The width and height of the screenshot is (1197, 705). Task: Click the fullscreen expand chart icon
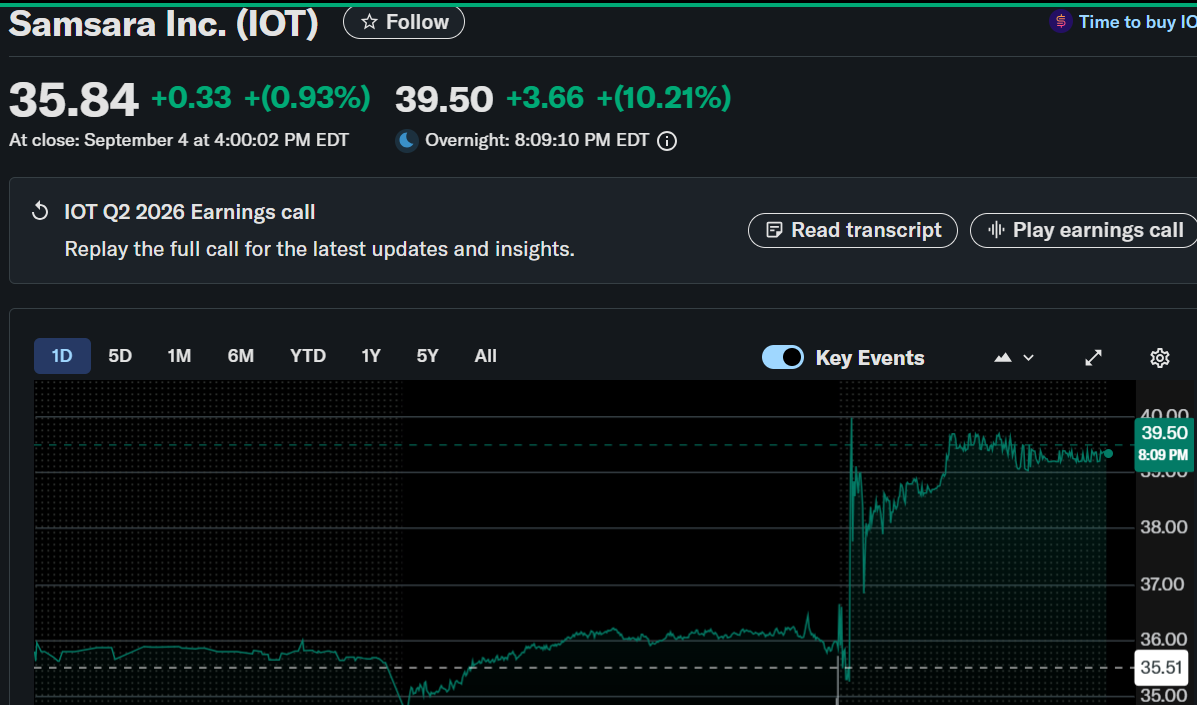click(x=1094, y=357)
